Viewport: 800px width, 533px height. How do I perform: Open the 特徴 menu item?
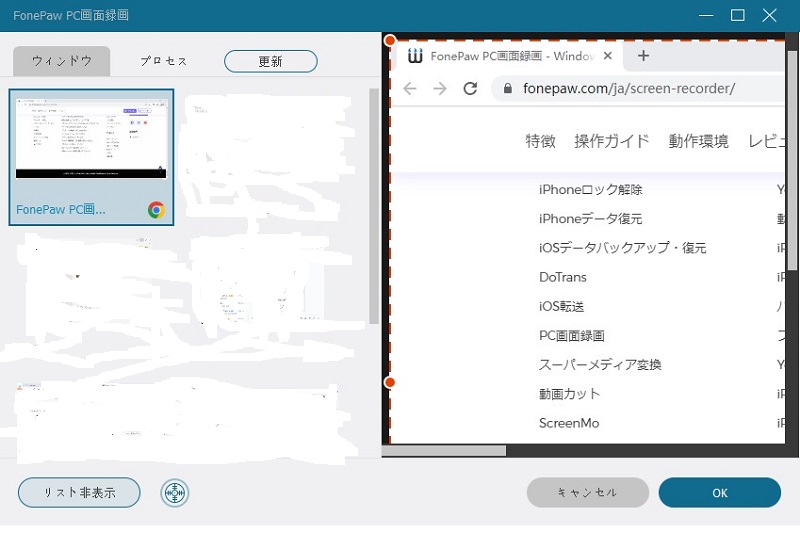540,141
